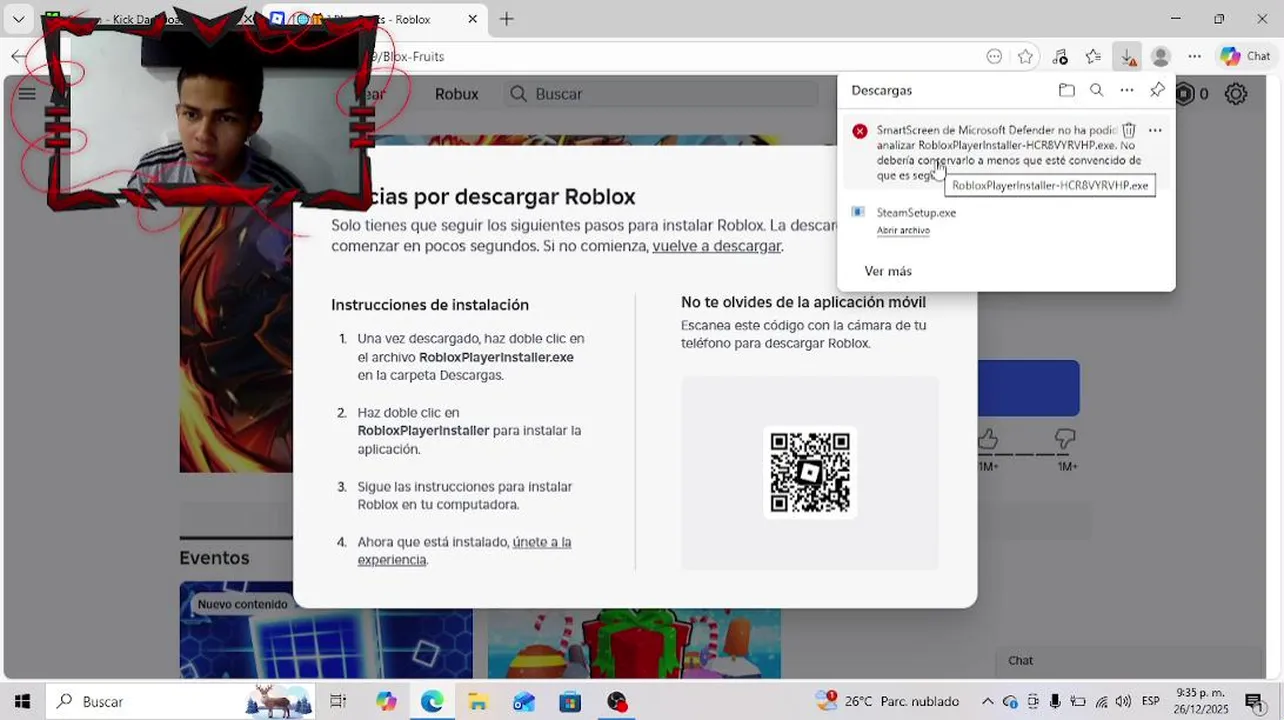Viewport: 1284px width, 720px height.
Task: Click Ver más in downloads panel
Action: [888, 271]
